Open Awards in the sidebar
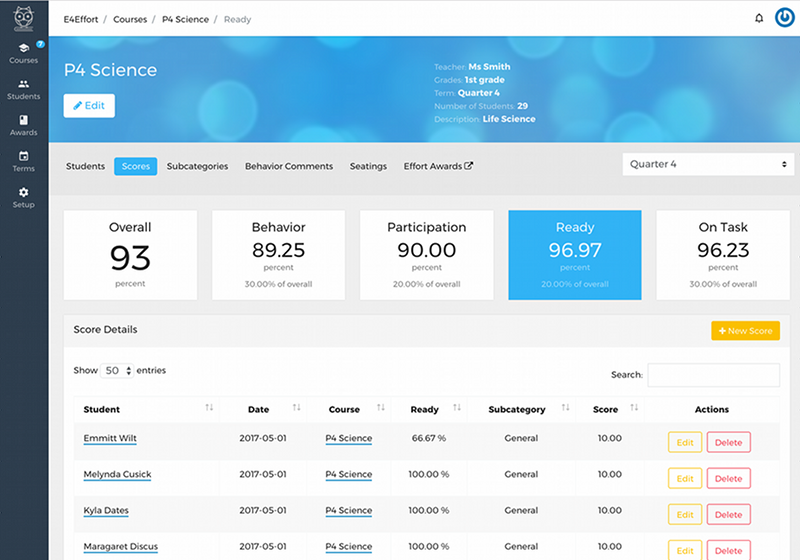The width and height of the screenshot is (800, 560). 23,126
